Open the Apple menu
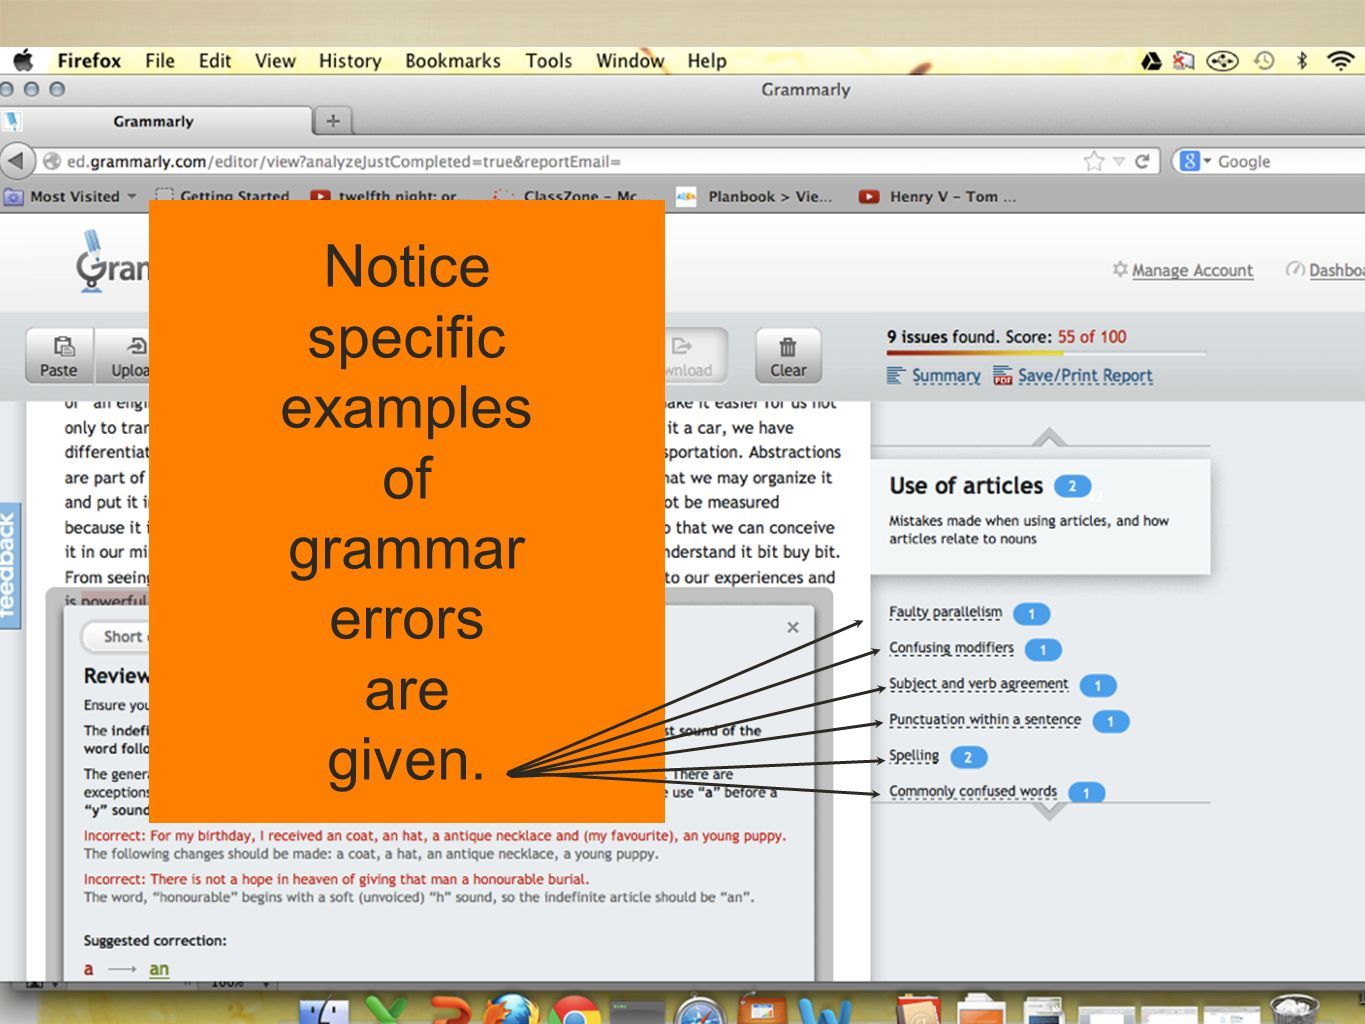This screenshot has width=1365, height=1024. click(22, 60)
